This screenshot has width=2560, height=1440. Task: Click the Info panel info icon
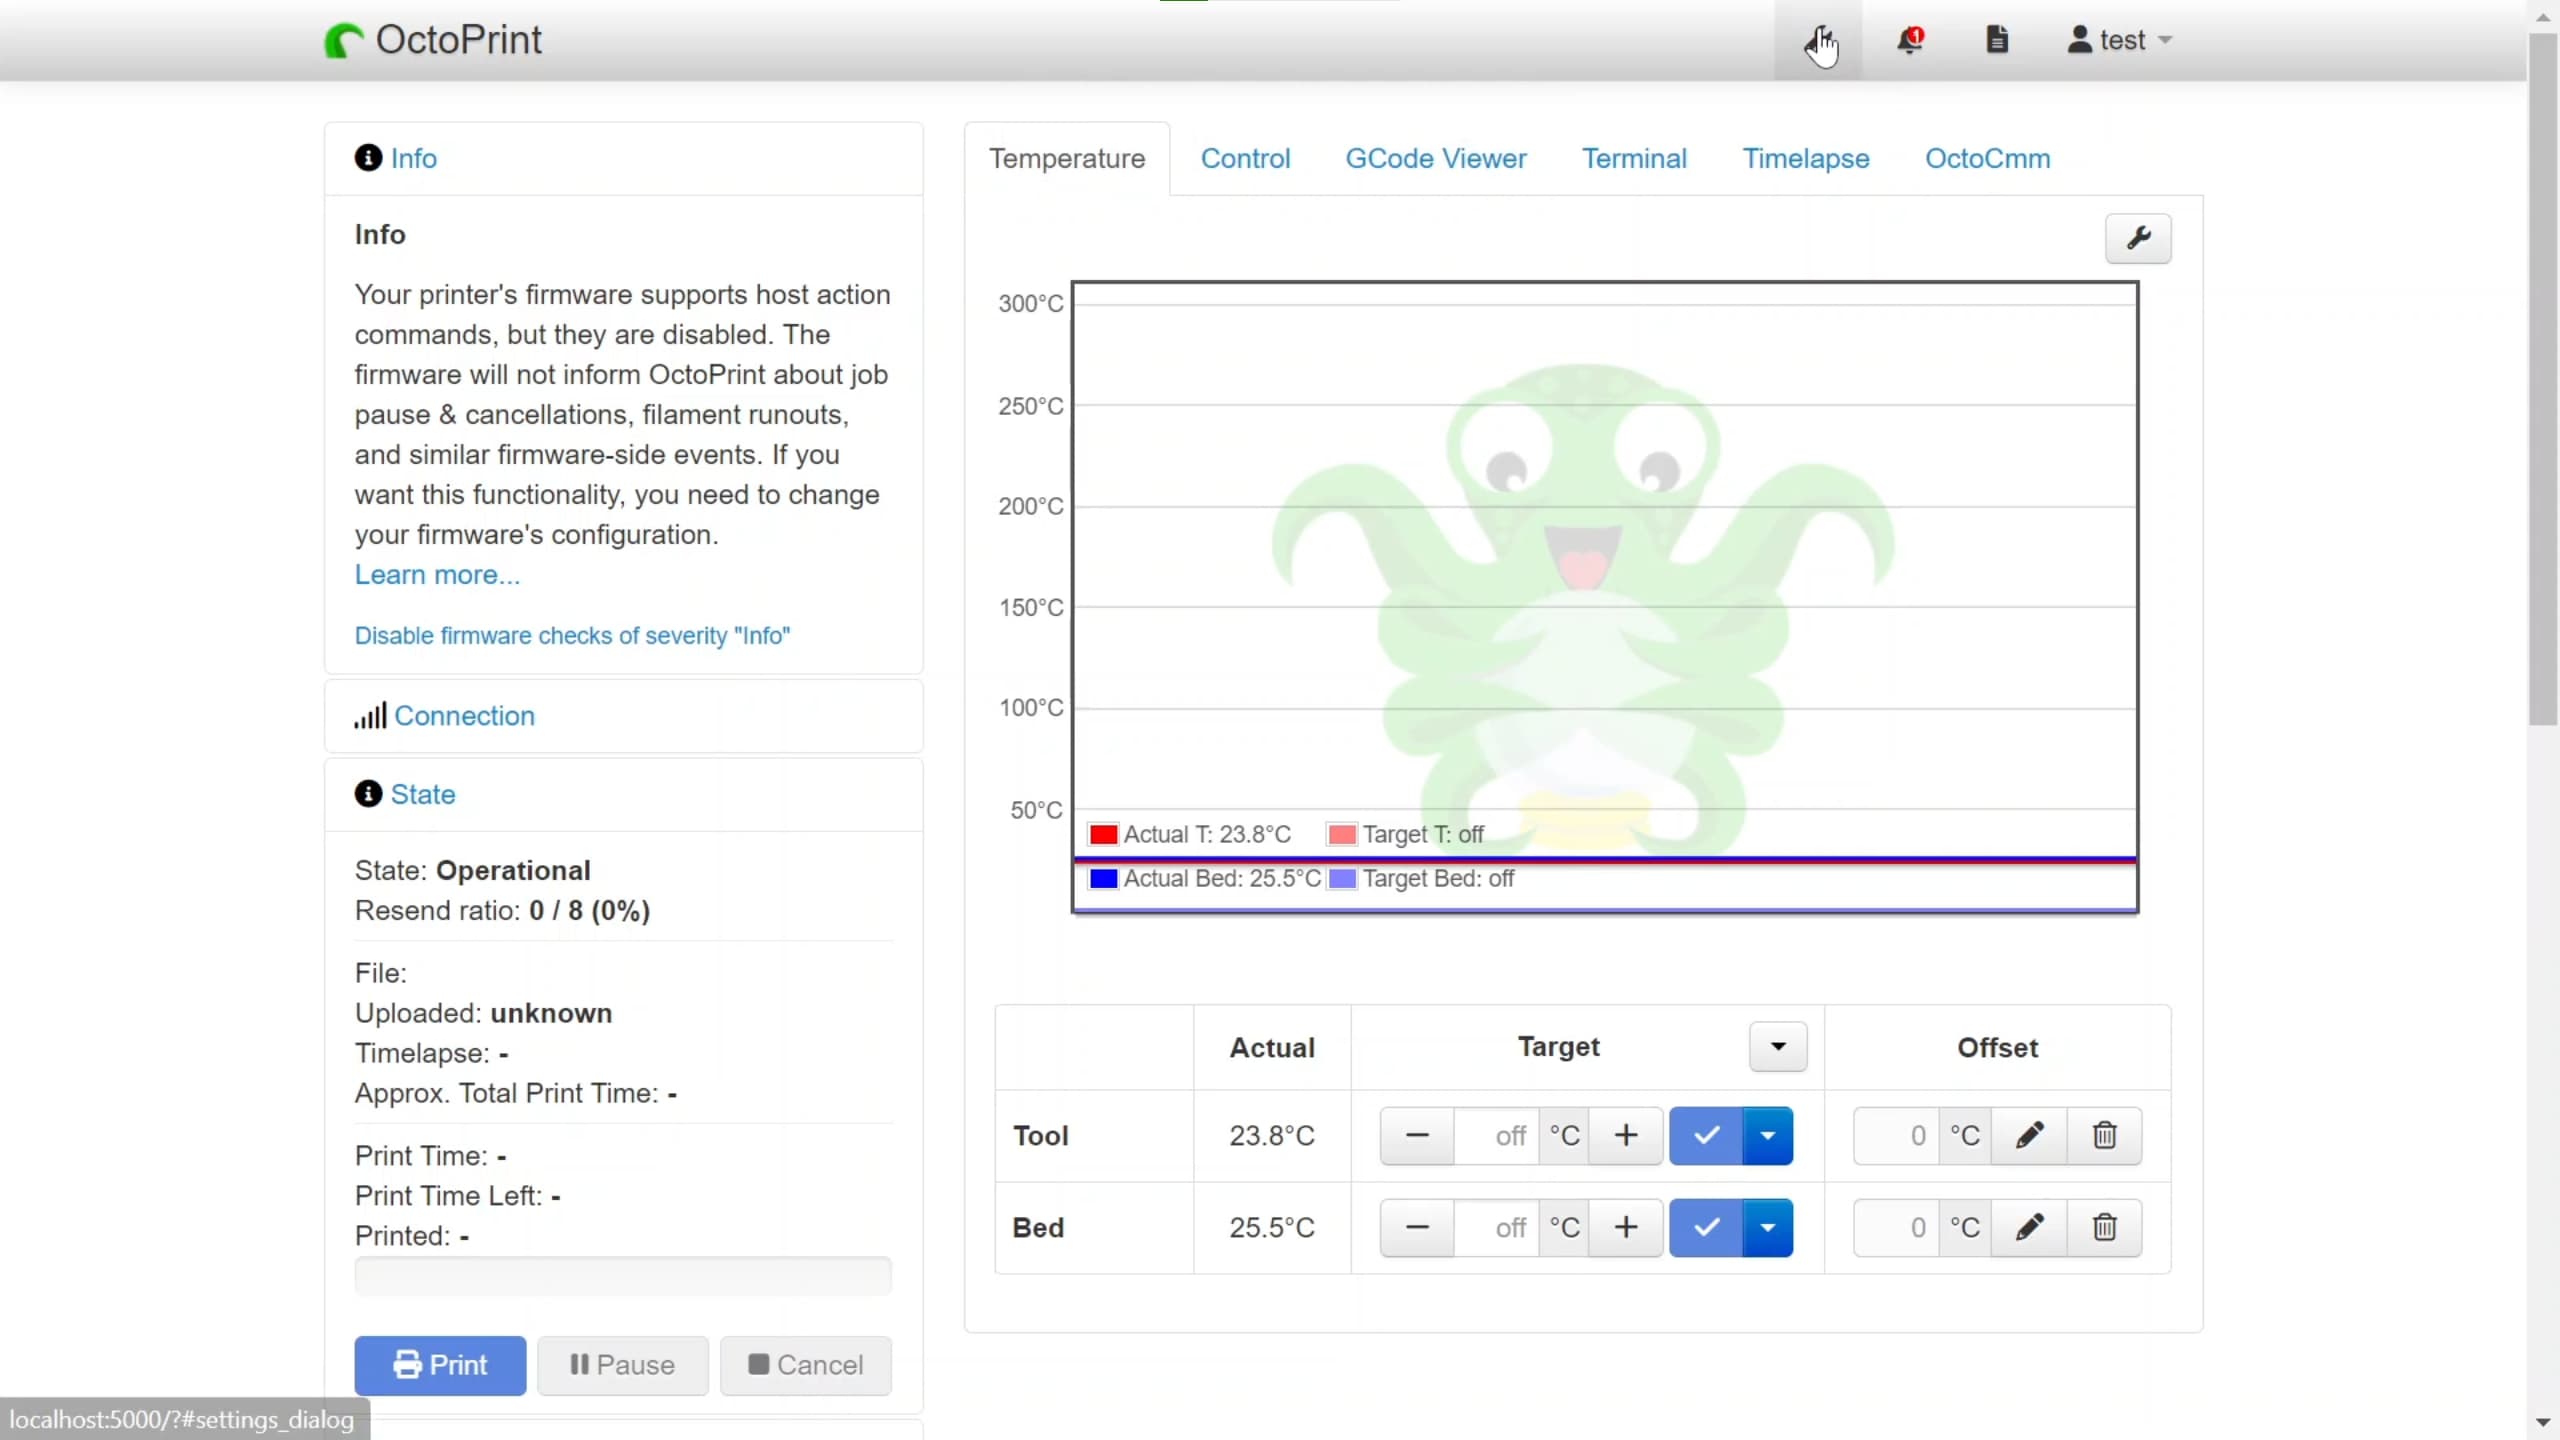click(366, 158)
